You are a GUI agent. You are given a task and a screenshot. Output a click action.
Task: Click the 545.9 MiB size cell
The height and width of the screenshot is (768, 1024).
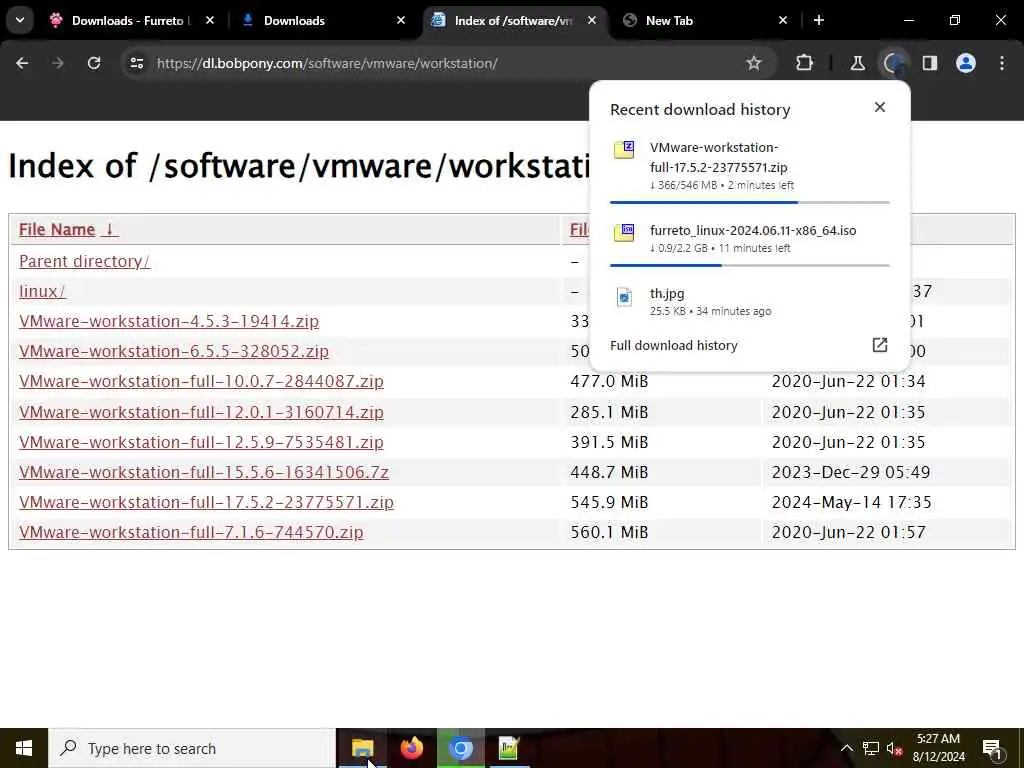[609, 502]
